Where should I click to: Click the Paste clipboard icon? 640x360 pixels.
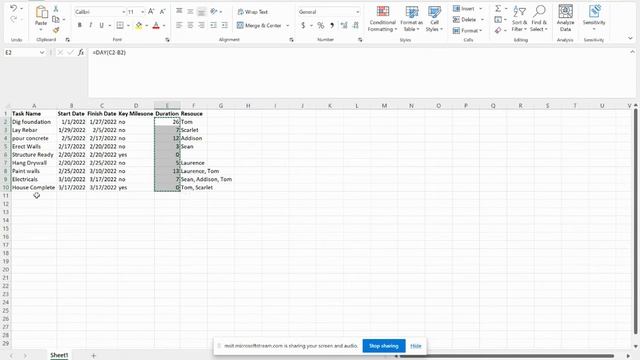point(41,13)
